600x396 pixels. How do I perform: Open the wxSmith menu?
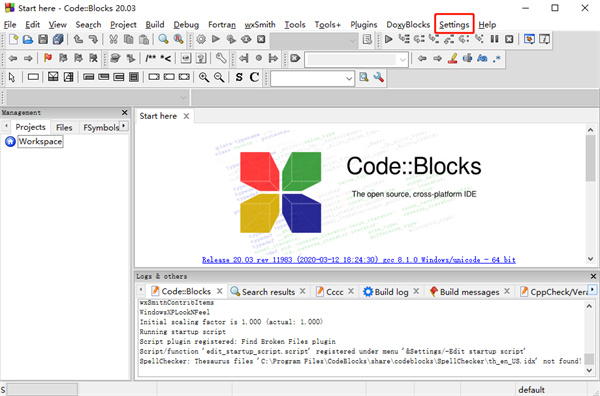(260, 24)
